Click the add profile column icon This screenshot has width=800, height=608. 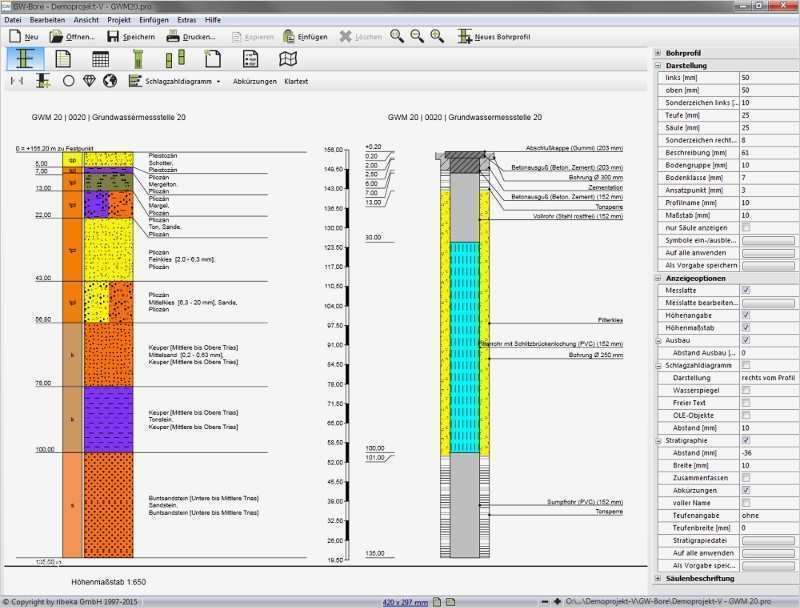tap(43, 81)
